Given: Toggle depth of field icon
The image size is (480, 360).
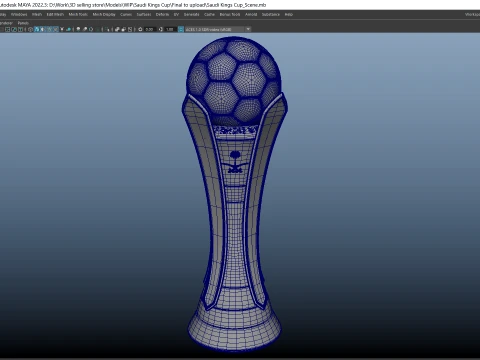Looking at the screenshot, I should (98, 29).
